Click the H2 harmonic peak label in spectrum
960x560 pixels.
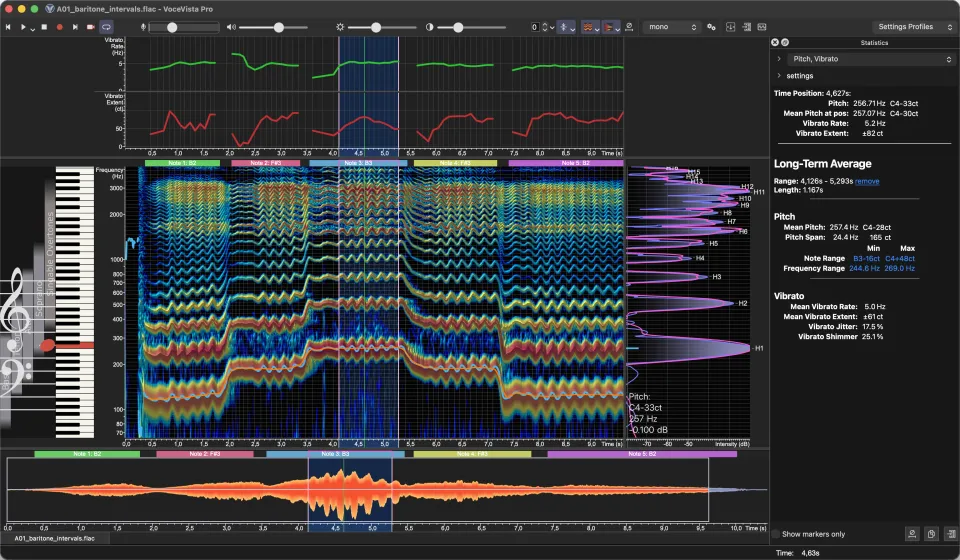click(x=743, y=304)
